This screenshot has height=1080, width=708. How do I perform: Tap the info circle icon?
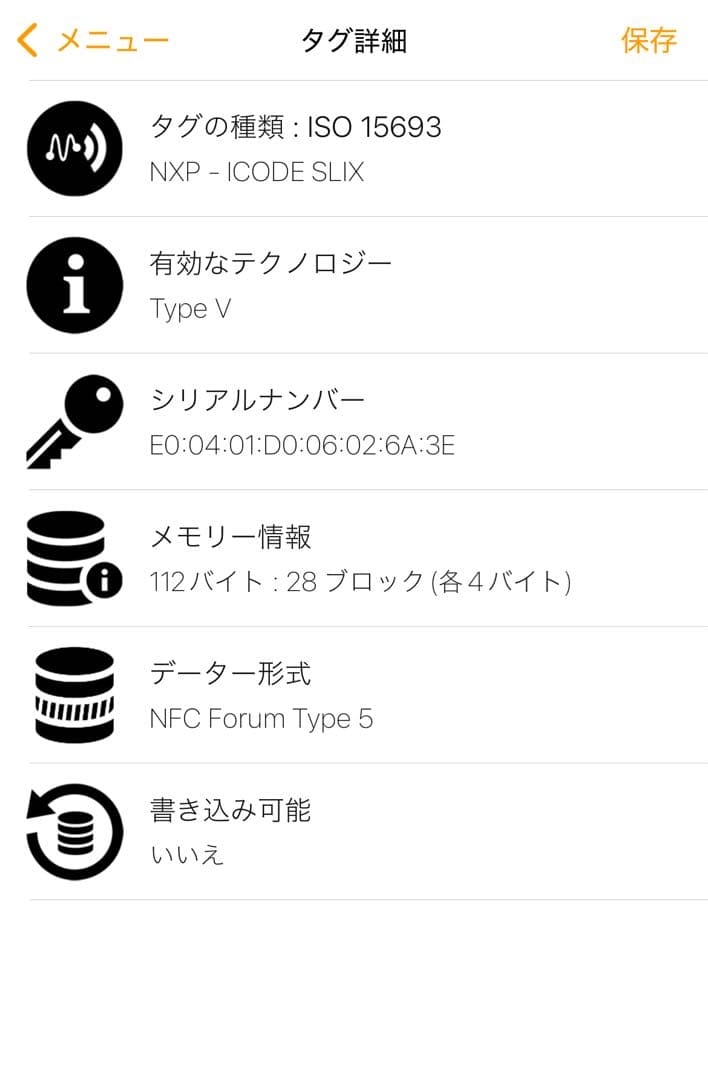(x=75, y=285)
